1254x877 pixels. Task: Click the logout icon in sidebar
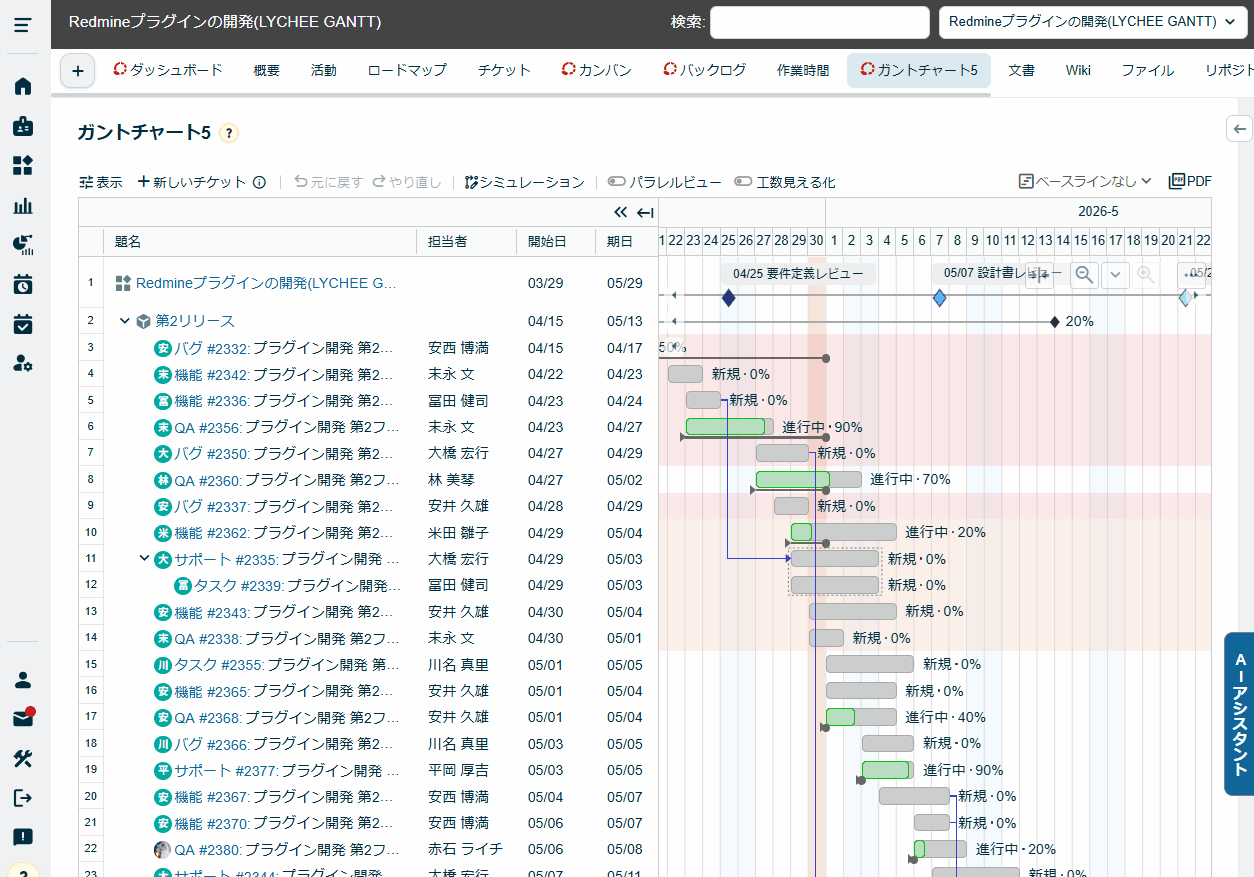[23, 797]
